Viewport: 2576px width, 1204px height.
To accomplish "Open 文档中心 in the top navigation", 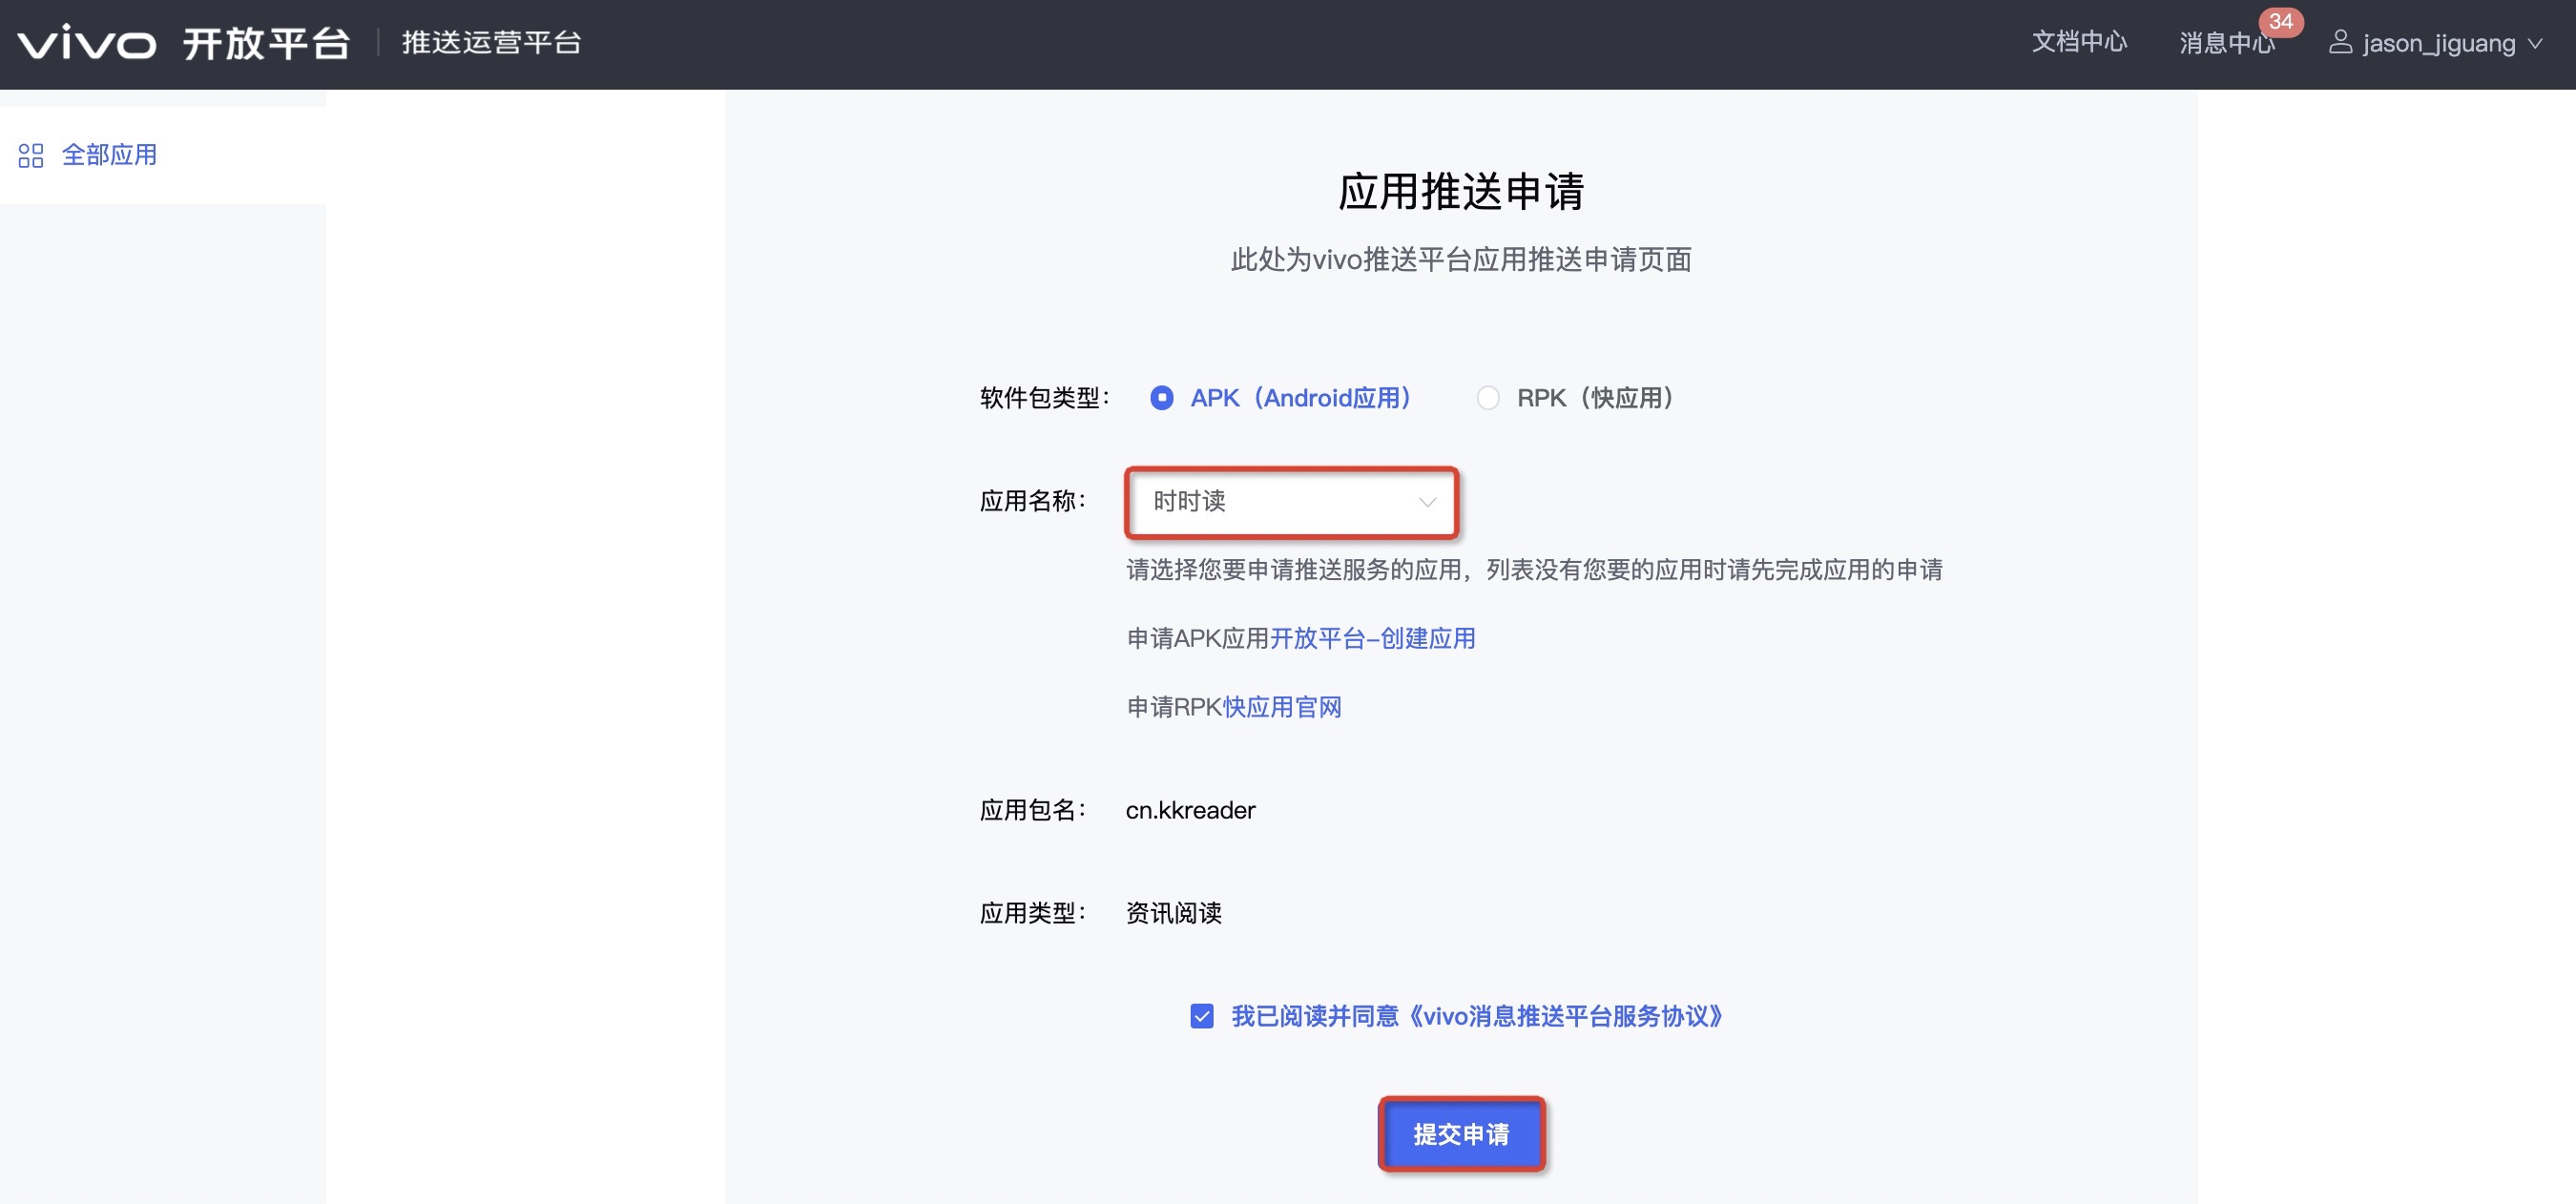I will click(x=2079, y=42).
